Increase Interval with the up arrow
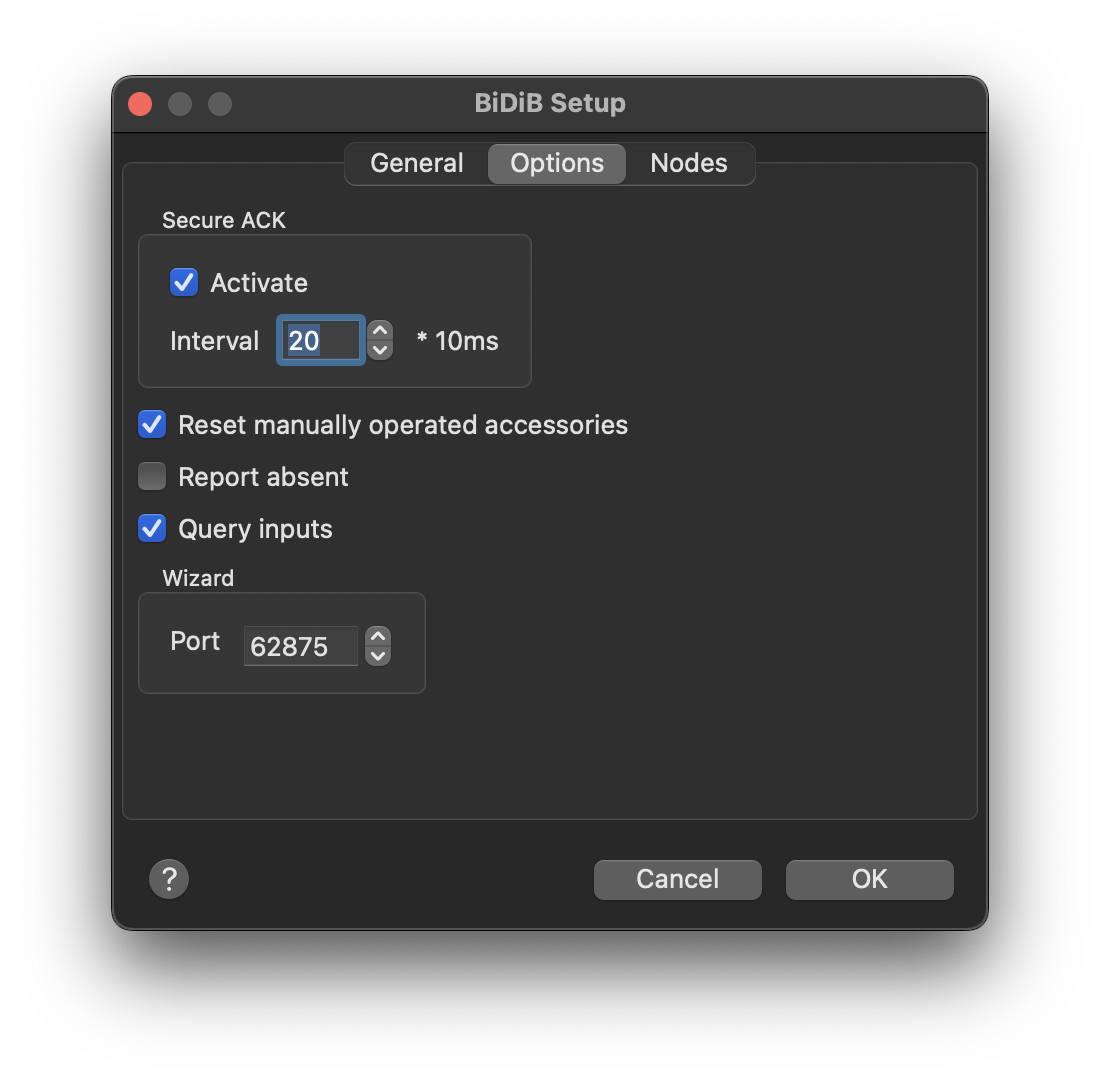The width and height of the screenshot is (1100, 1078). coord(380,331)
